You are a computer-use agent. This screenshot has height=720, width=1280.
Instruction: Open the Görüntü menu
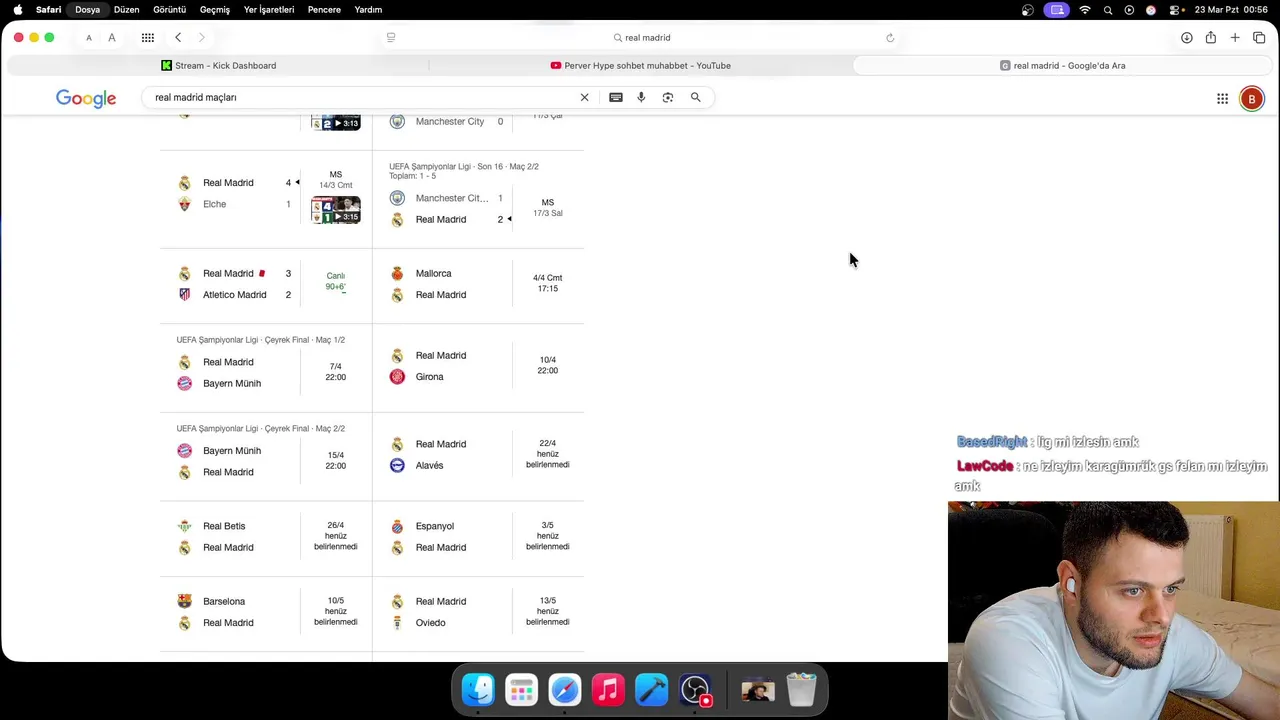(x=170, y=10)
